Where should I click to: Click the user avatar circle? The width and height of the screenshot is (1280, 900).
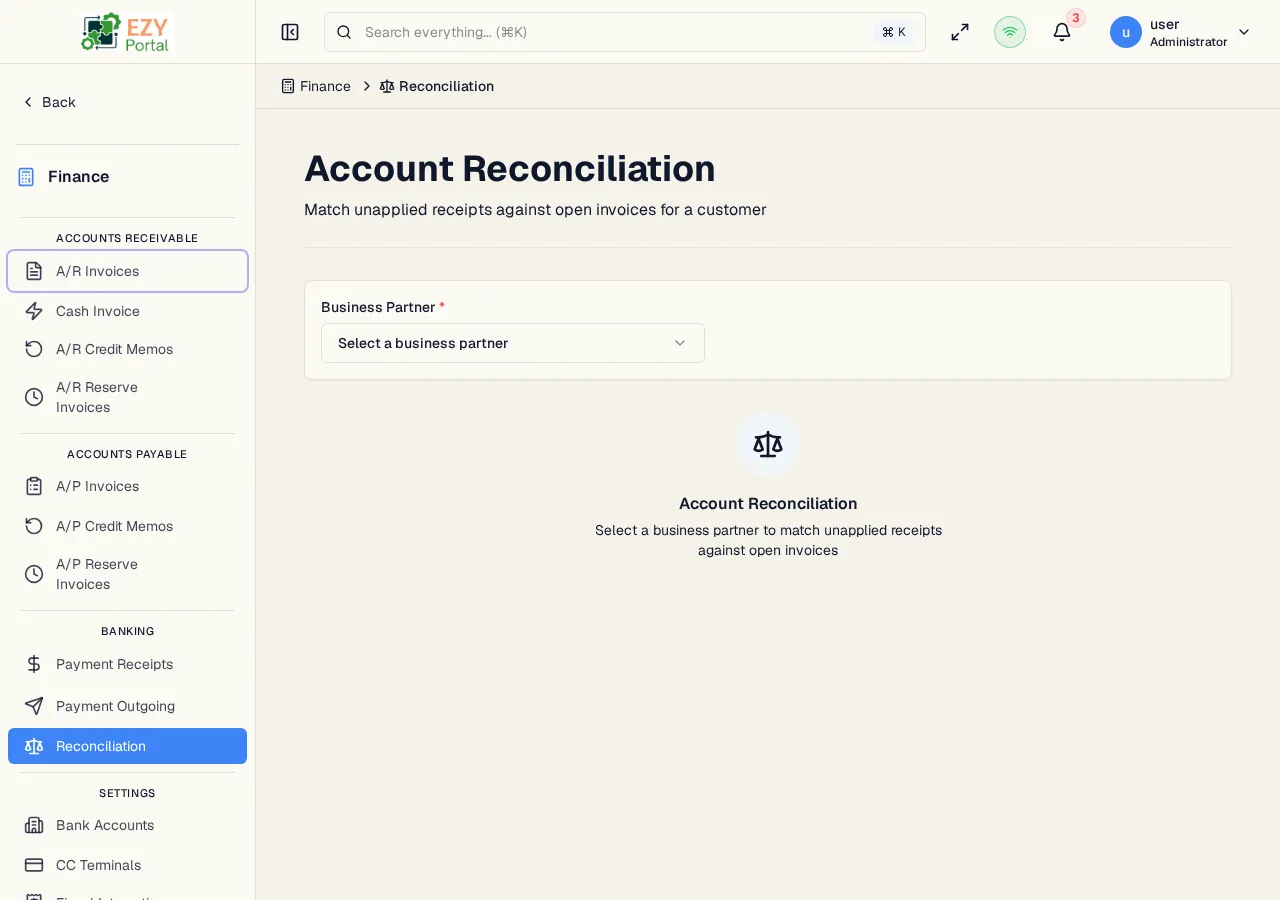click(x=1126, y=32)
